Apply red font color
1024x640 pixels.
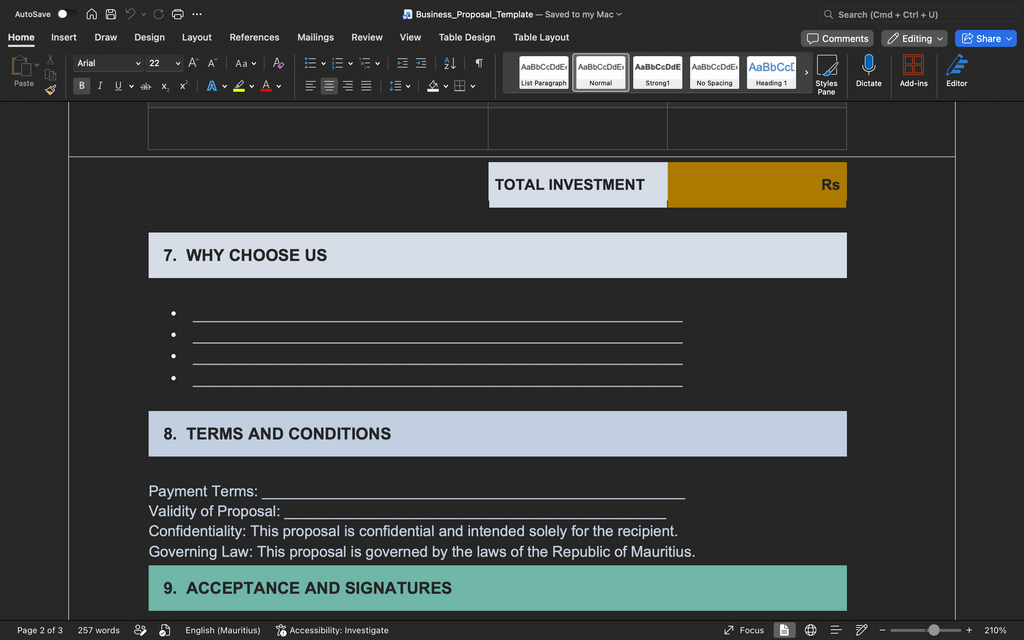(x=266, y=86)
